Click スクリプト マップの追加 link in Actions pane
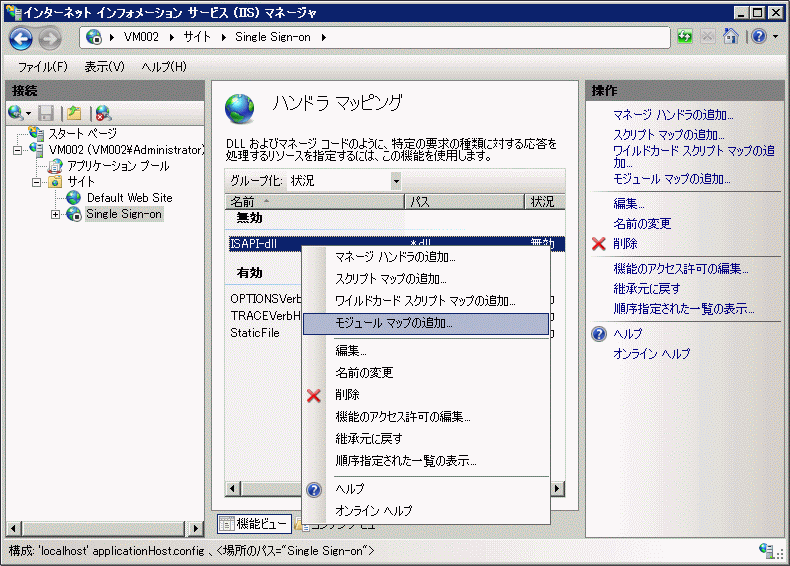The height and width of the screenshot is (566, 790). coord(669,135)
